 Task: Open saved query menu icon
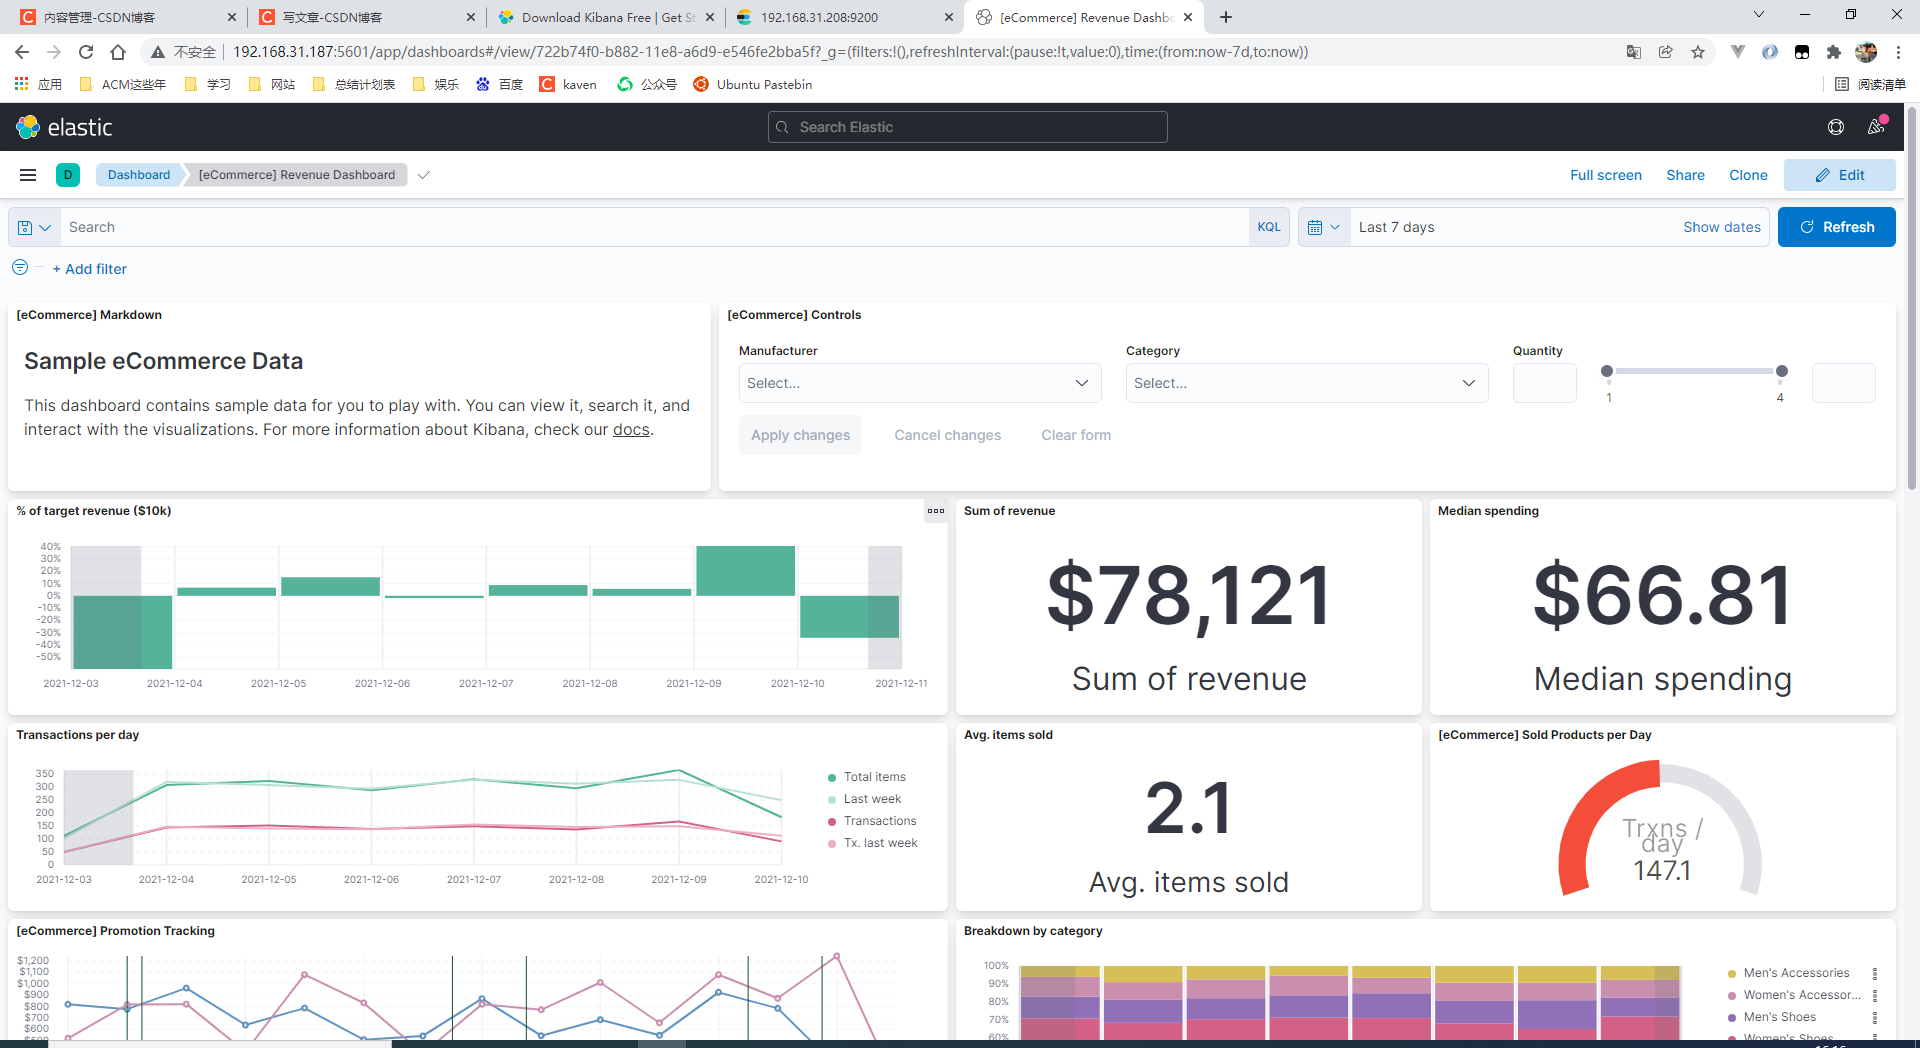[34, 227]
